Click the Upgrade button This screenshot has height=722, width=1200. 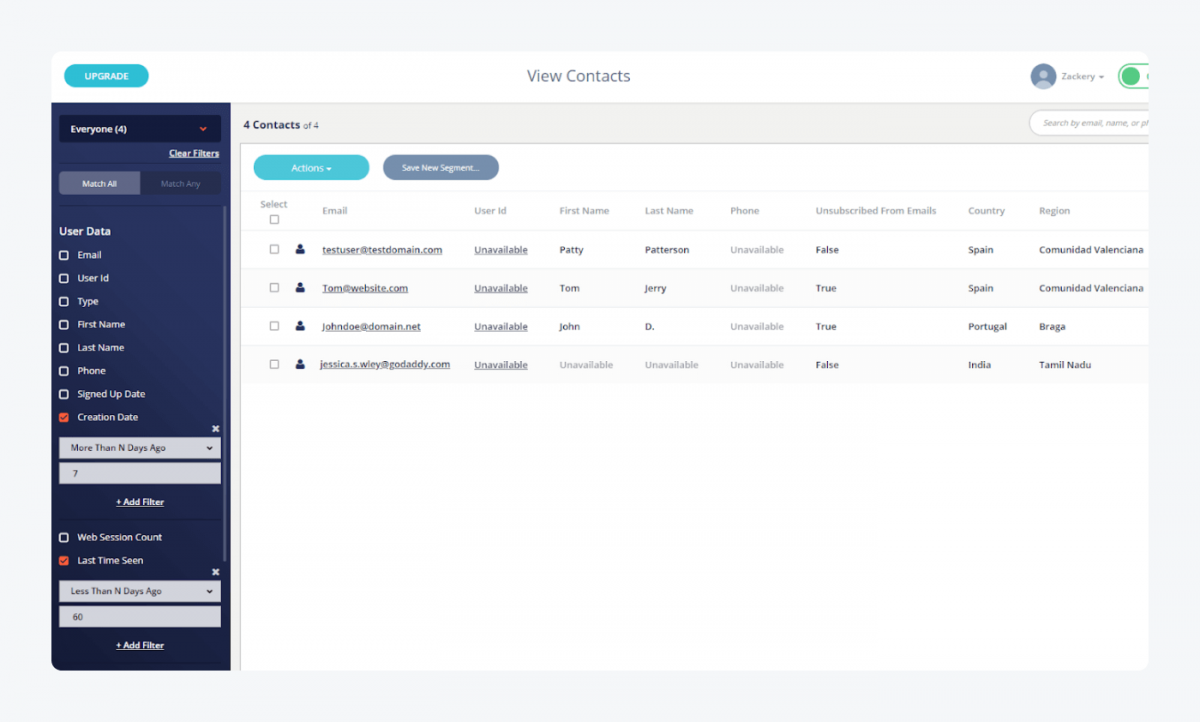pyautogui.click(x=106, y=76)
